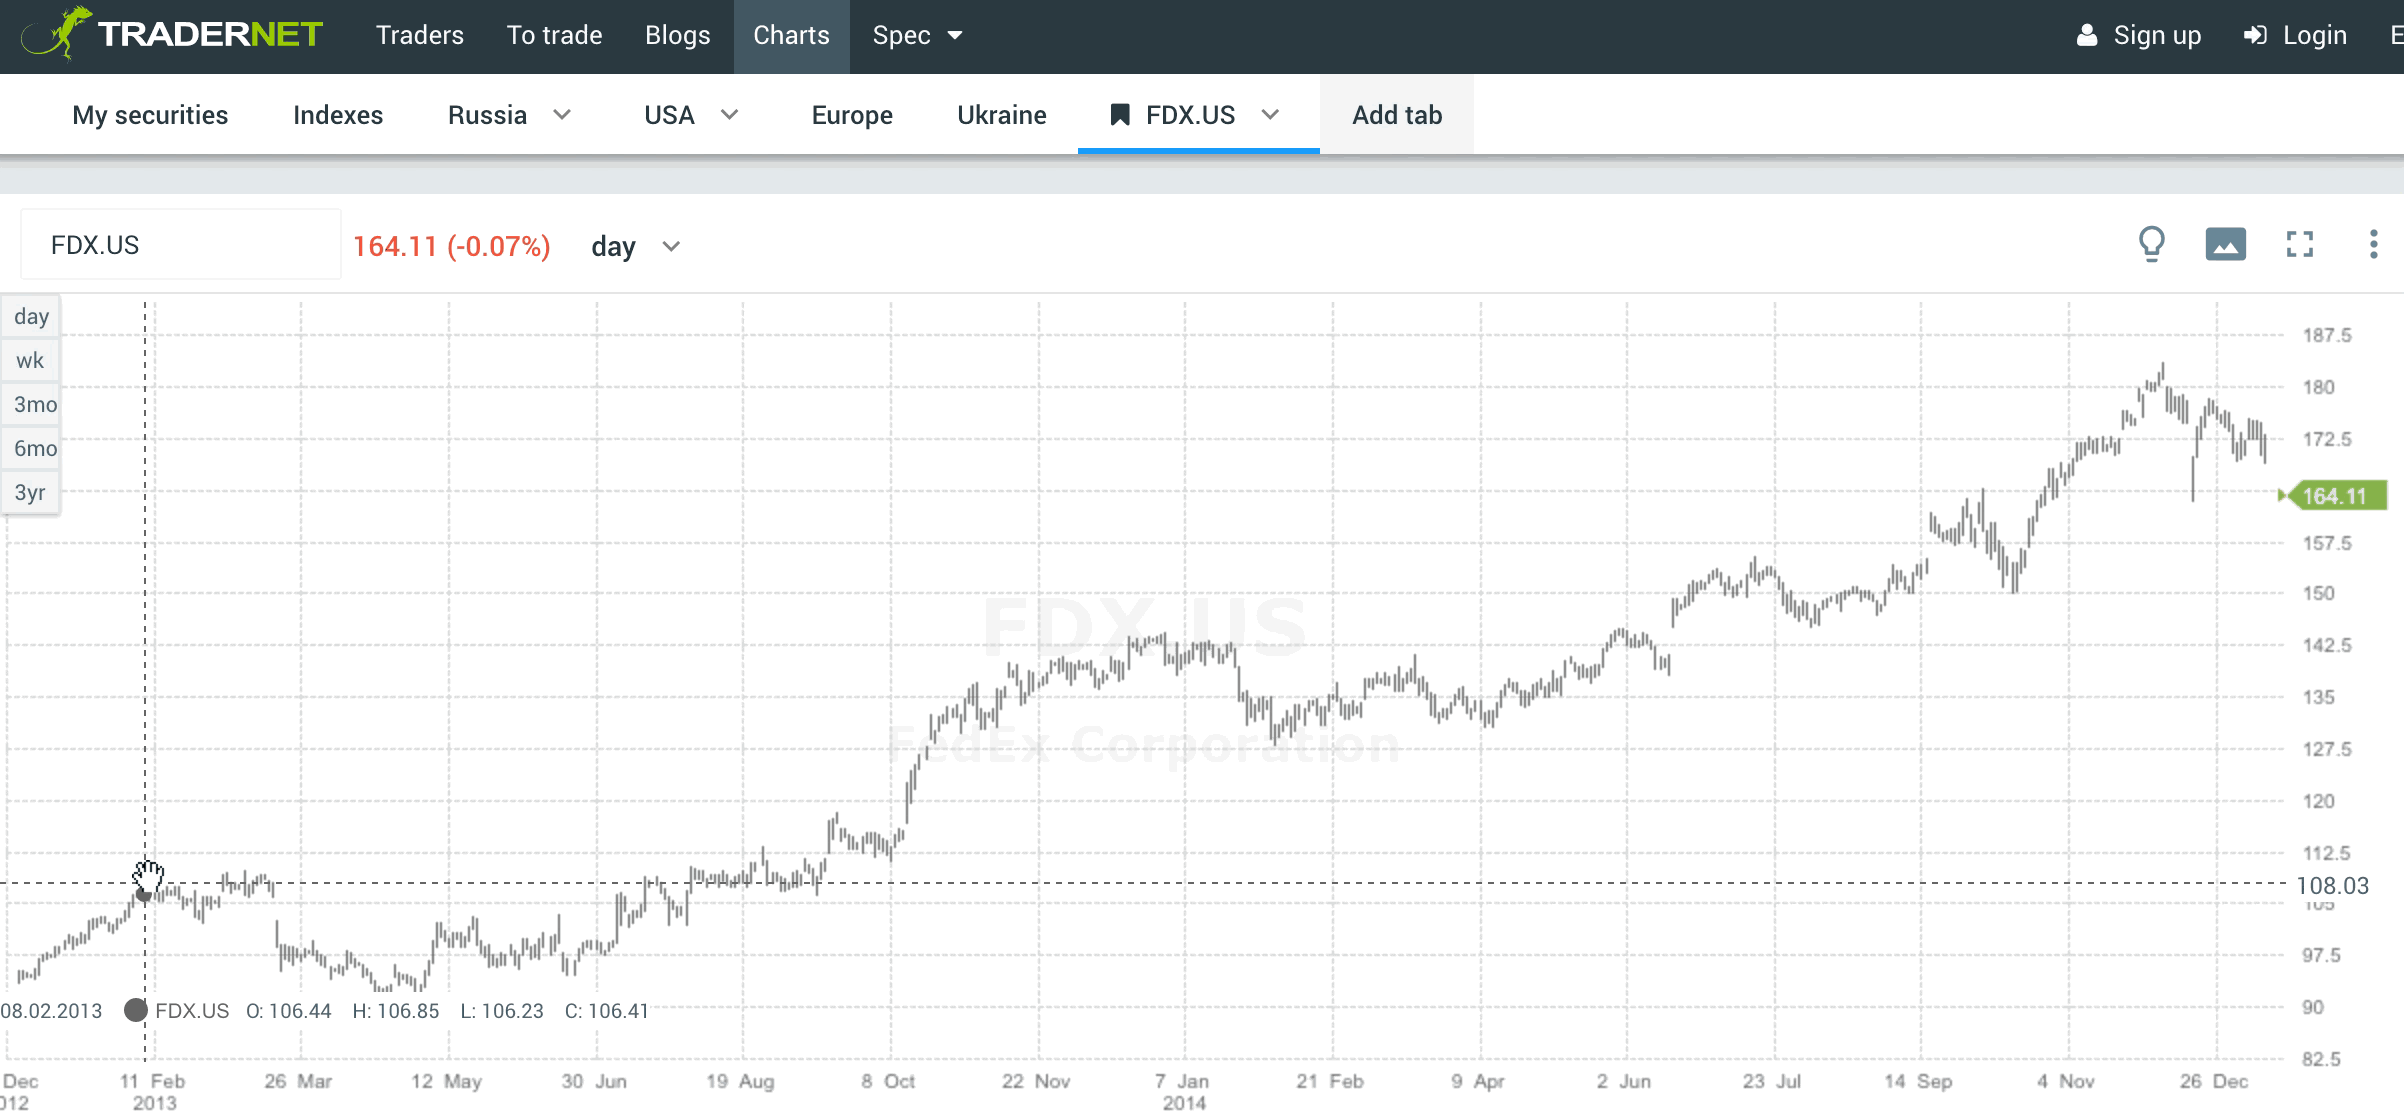Image resolution: width=2404 pixels, height=1116 pixels.
Task: Open the day interval dropdown
Action: click(635, 246)
